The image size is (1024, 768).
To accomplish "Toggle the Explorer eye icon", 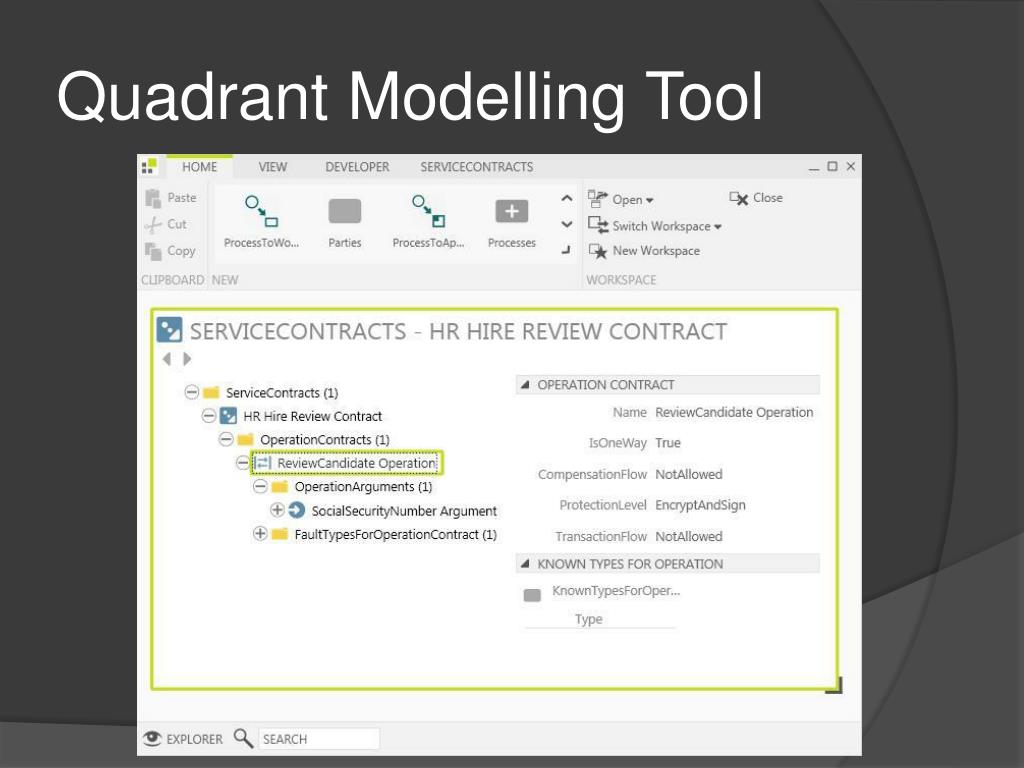I will tap(152, 739).
